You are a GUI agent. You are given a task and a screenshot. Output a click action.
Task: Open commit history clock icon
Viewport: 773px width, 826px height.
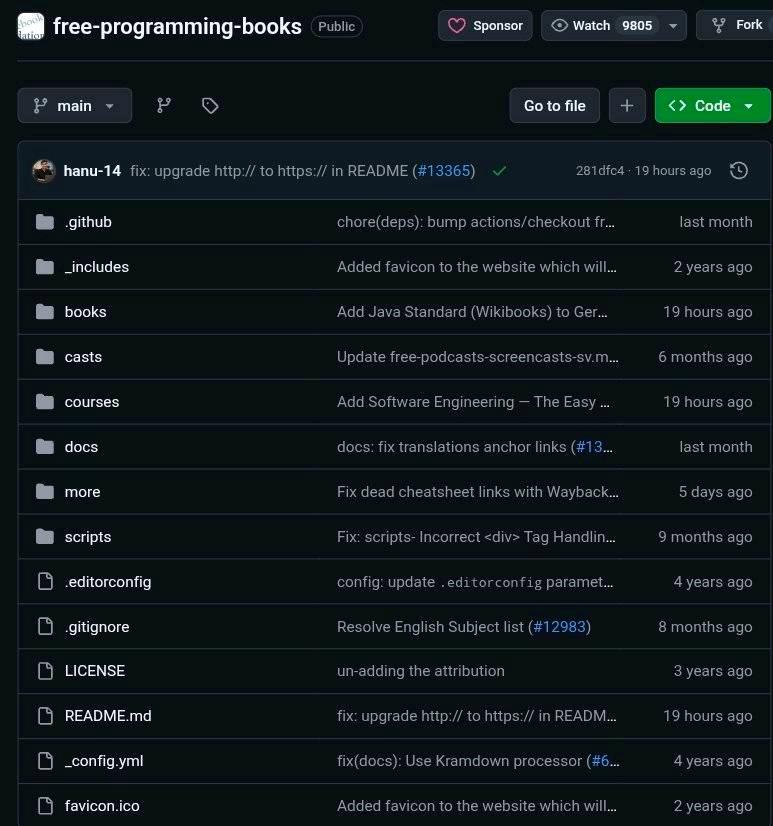[x=739, y=171]
